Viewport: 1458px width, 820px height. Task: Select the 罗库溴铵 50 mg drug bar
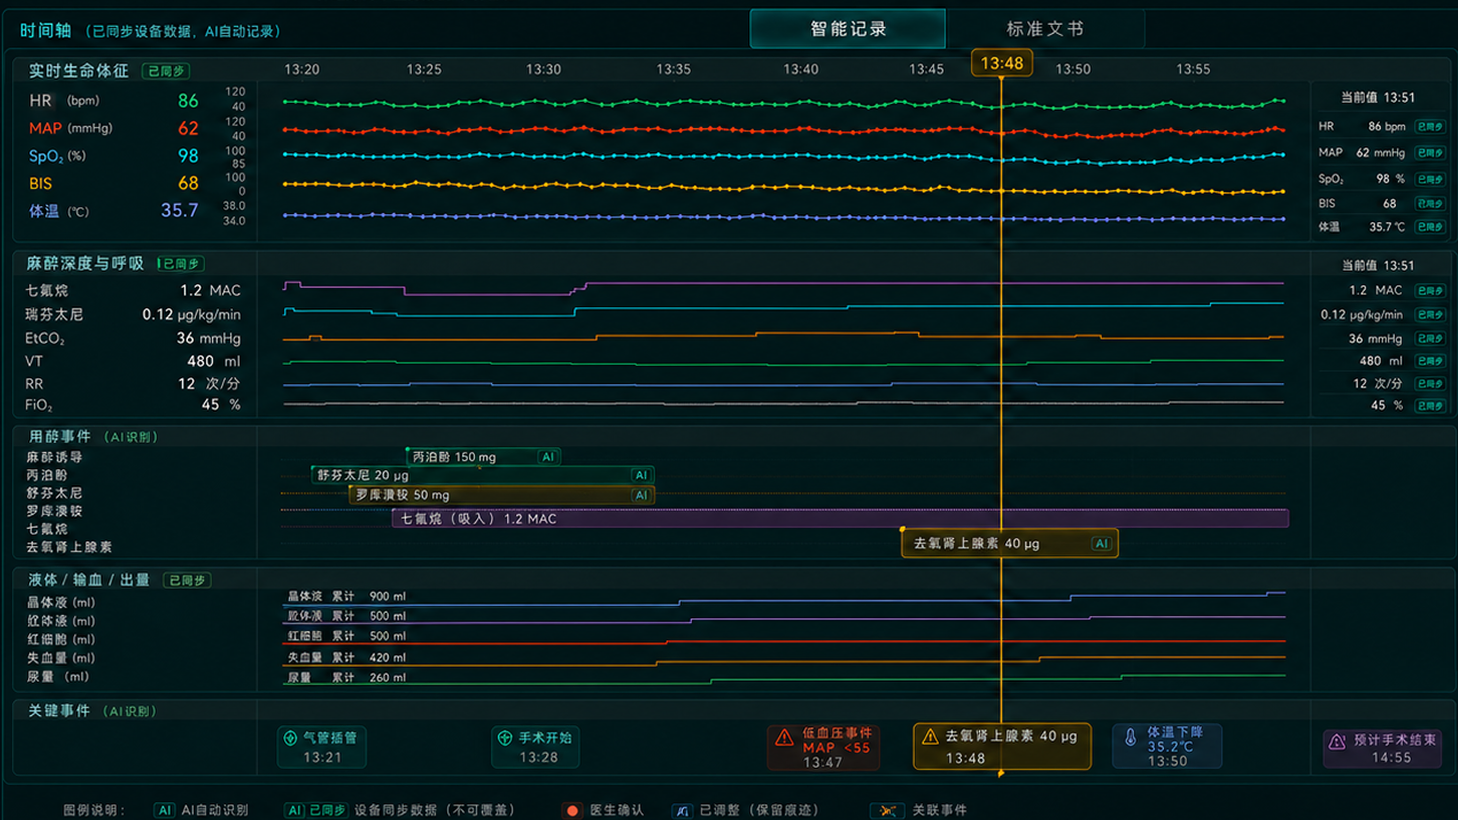coord(502,495)
